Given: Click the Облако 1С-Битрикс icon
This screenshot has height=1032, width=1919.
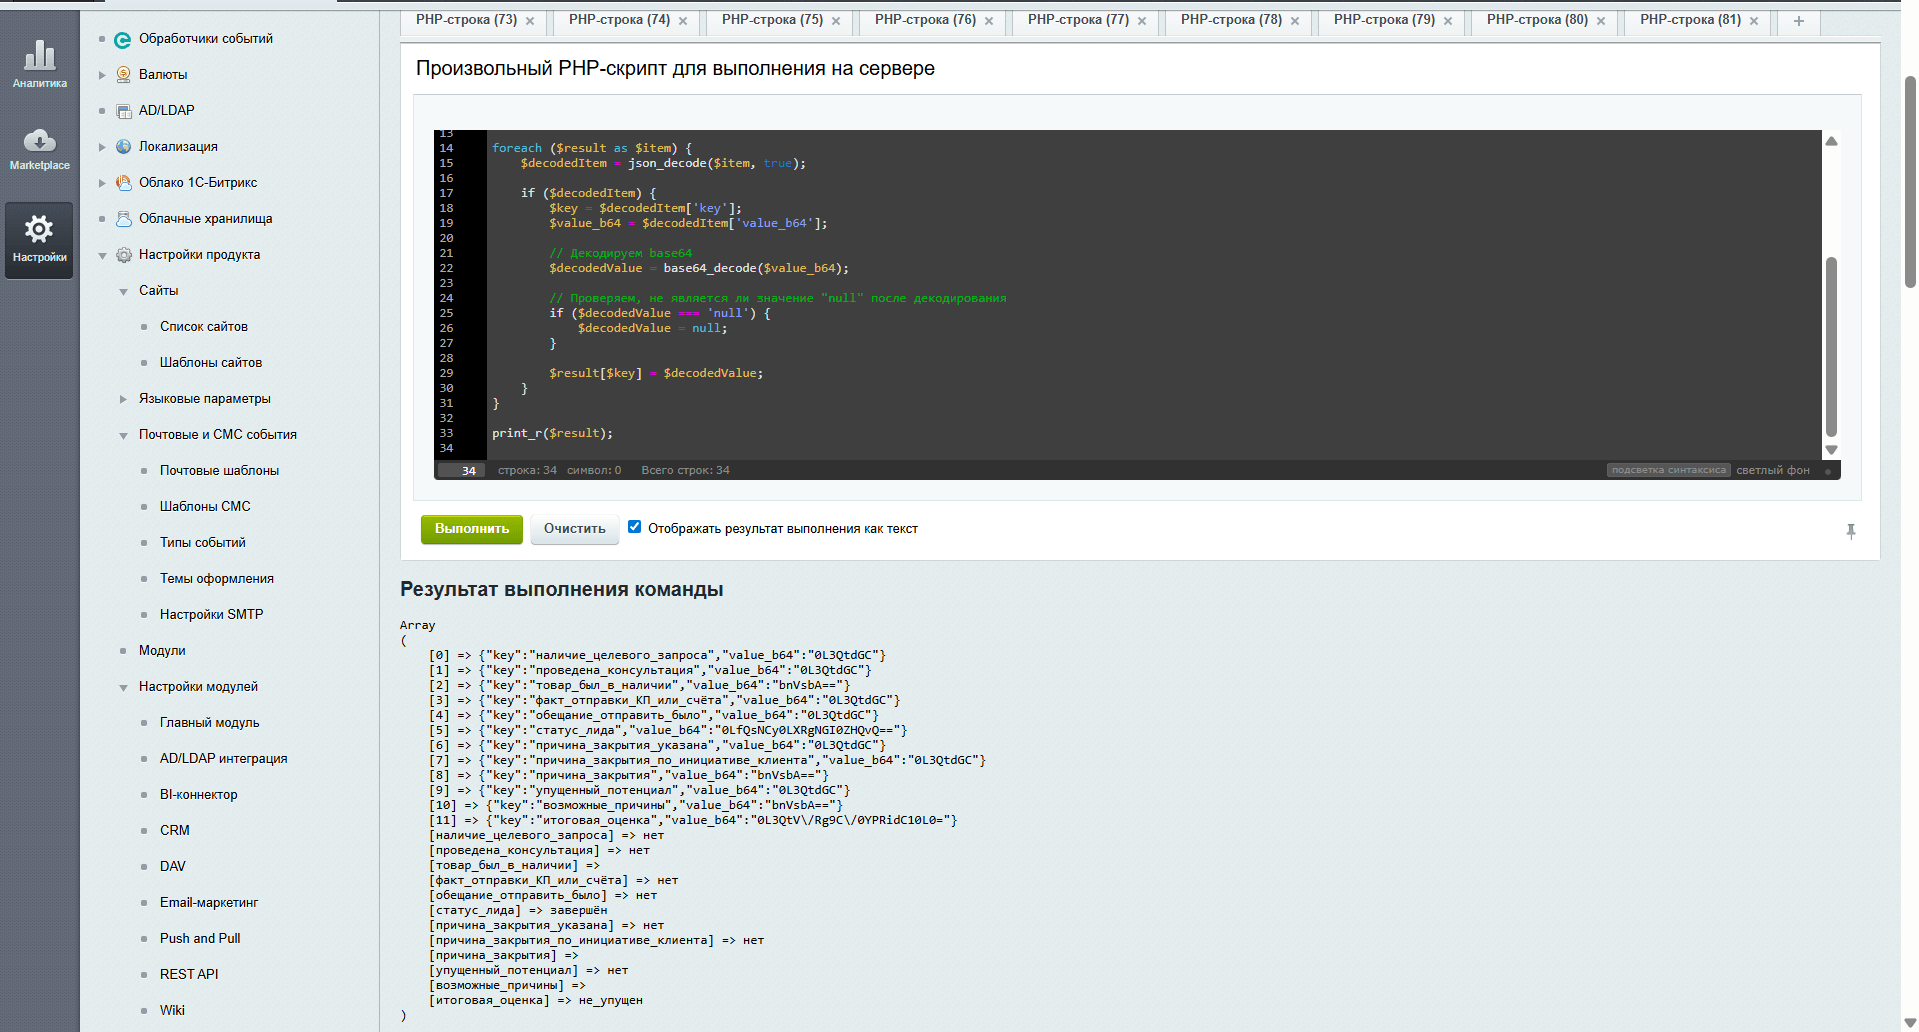Looking at the screenshot, I should (x=123, y=183).
